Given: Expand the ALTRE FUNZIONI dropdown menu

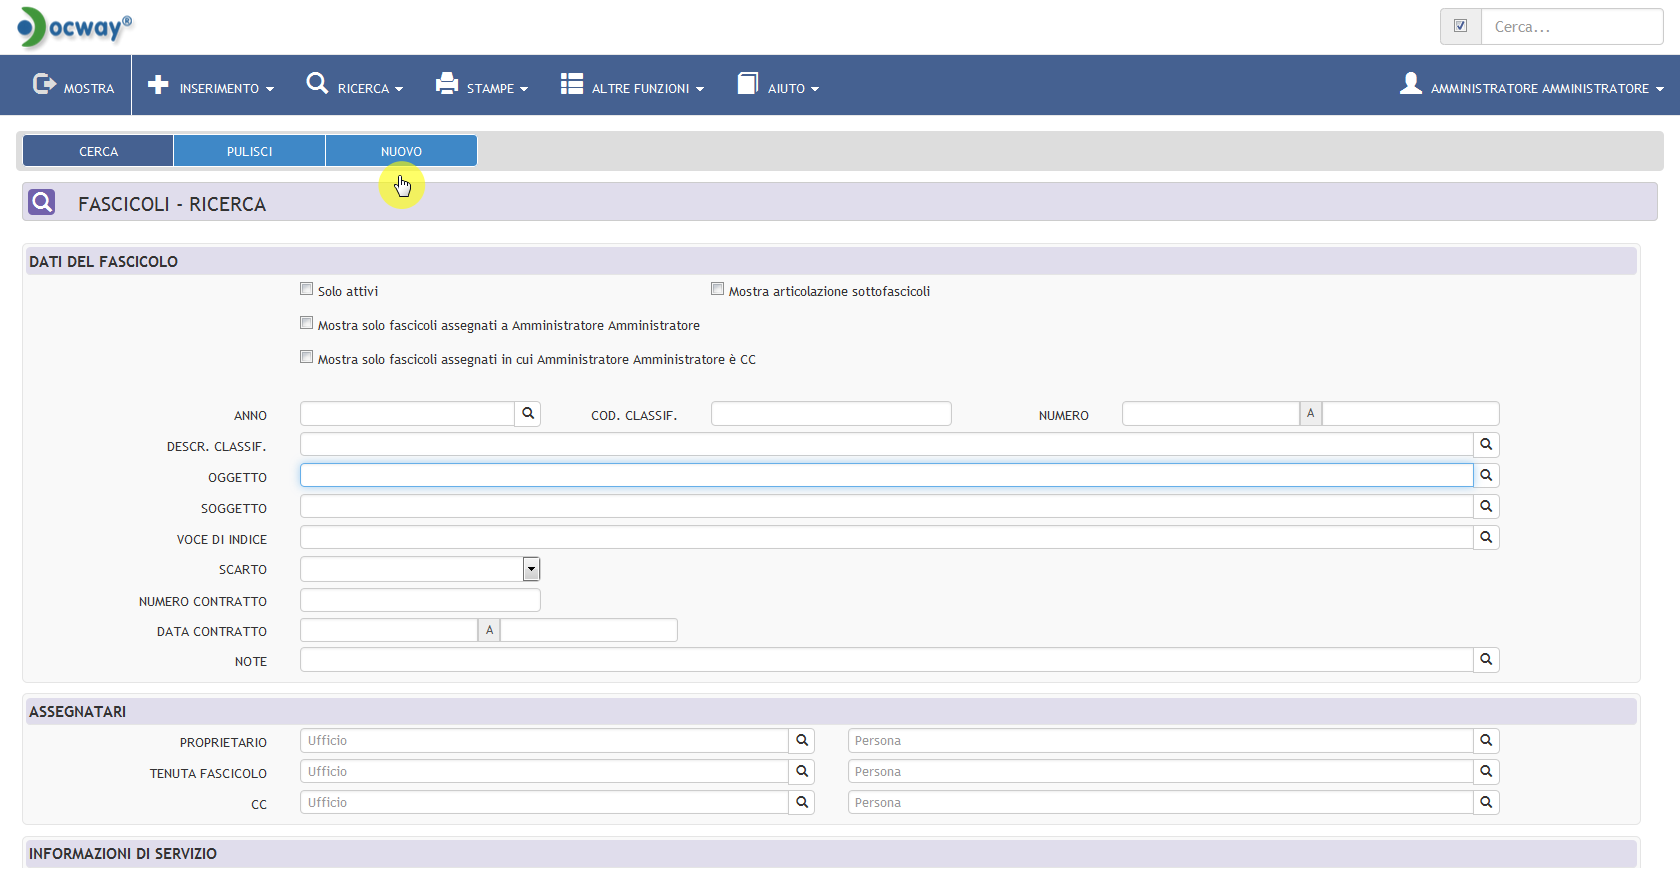Looking at the screenshot, I should (632, 87).
